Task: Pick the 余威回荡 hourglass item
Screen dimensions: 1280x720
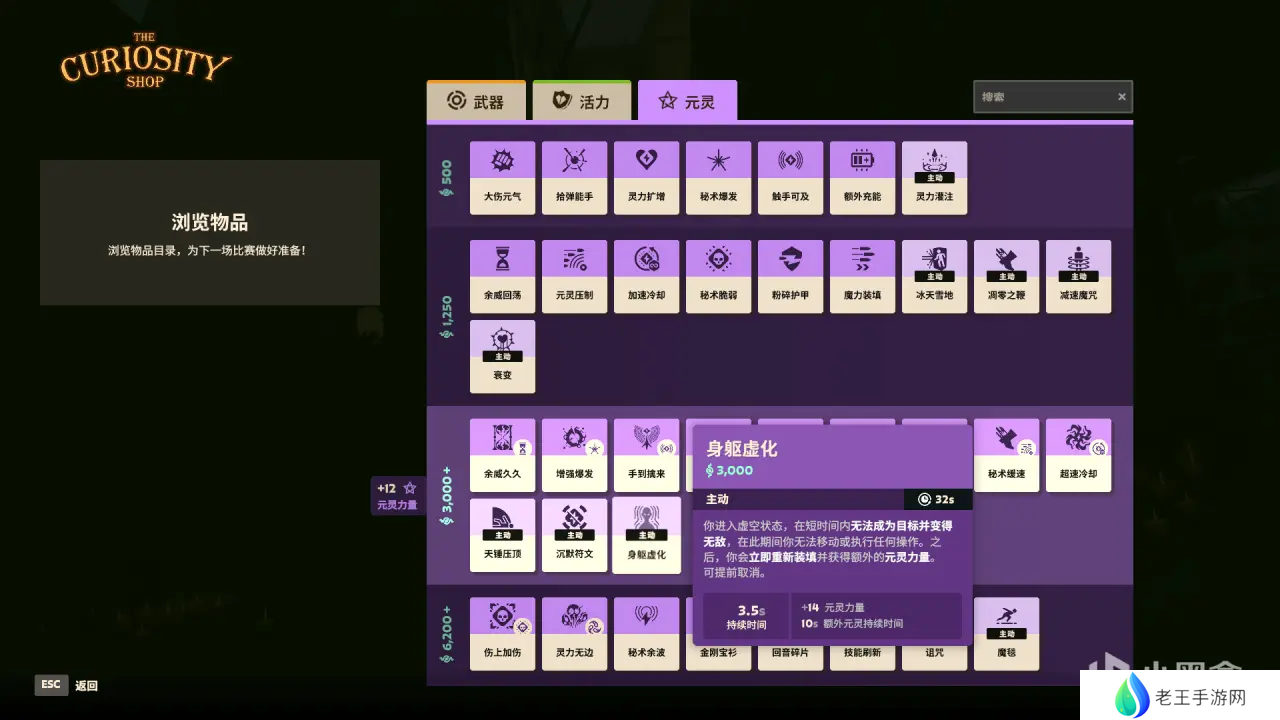Action: click(x=502, y=276)
